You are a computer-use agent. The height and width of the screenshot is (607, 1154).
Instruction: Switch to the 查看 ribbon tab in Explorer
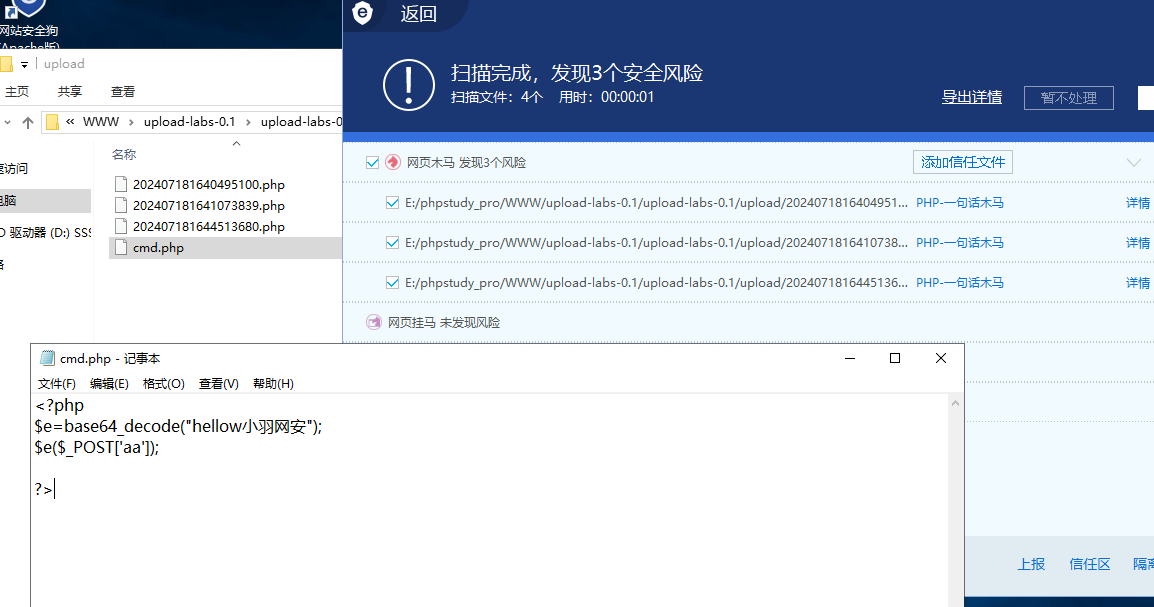pyautogui.click(x=123, y=91)
